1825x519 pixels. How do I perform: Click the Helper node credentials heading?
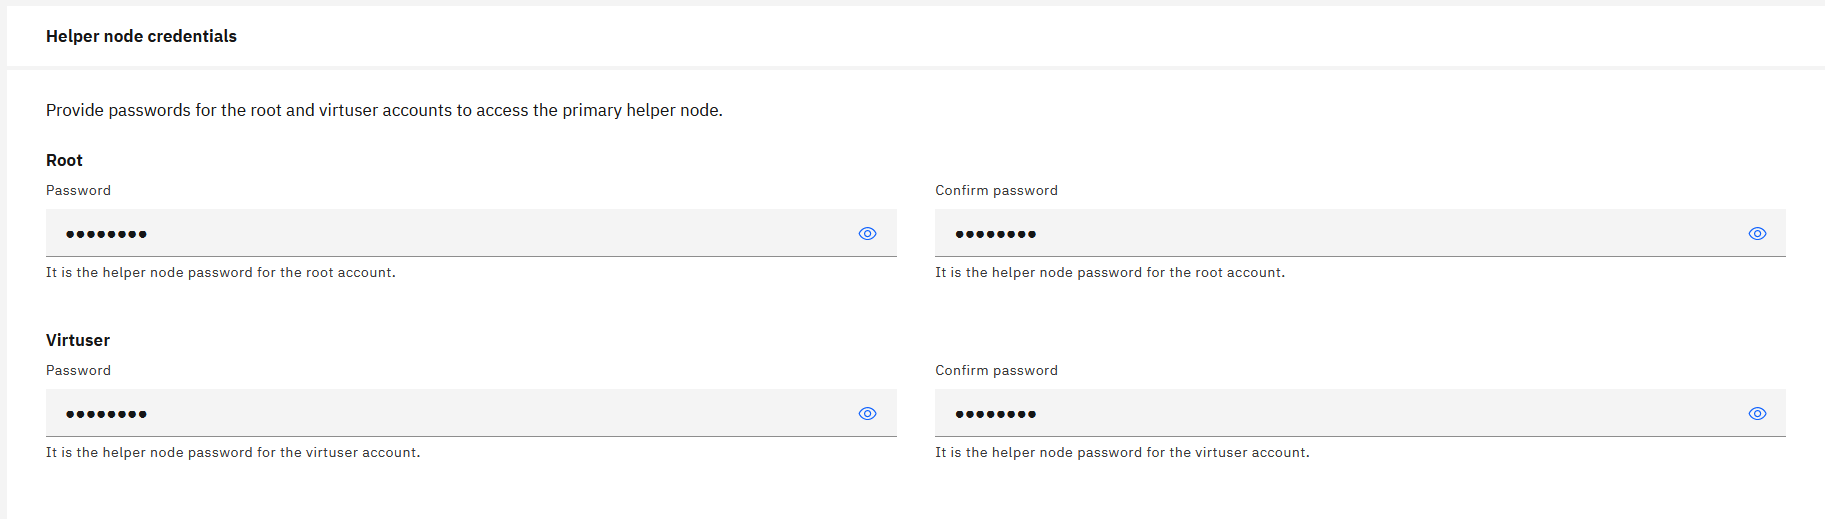tap(141, 36)
